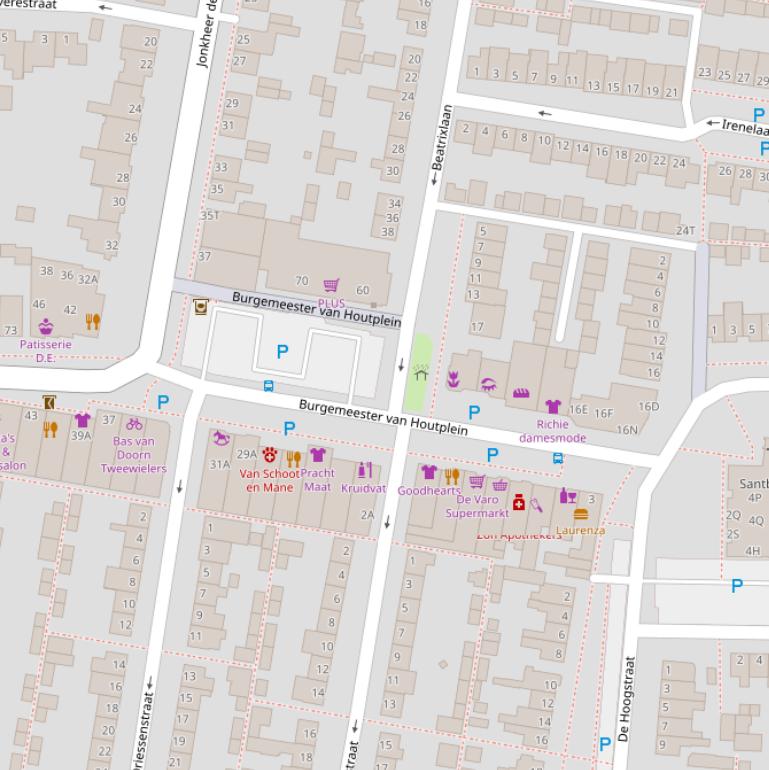Click the clothing shirt icon above Goodhearts
Screen dimensions: 769x770
coord(429,472)
